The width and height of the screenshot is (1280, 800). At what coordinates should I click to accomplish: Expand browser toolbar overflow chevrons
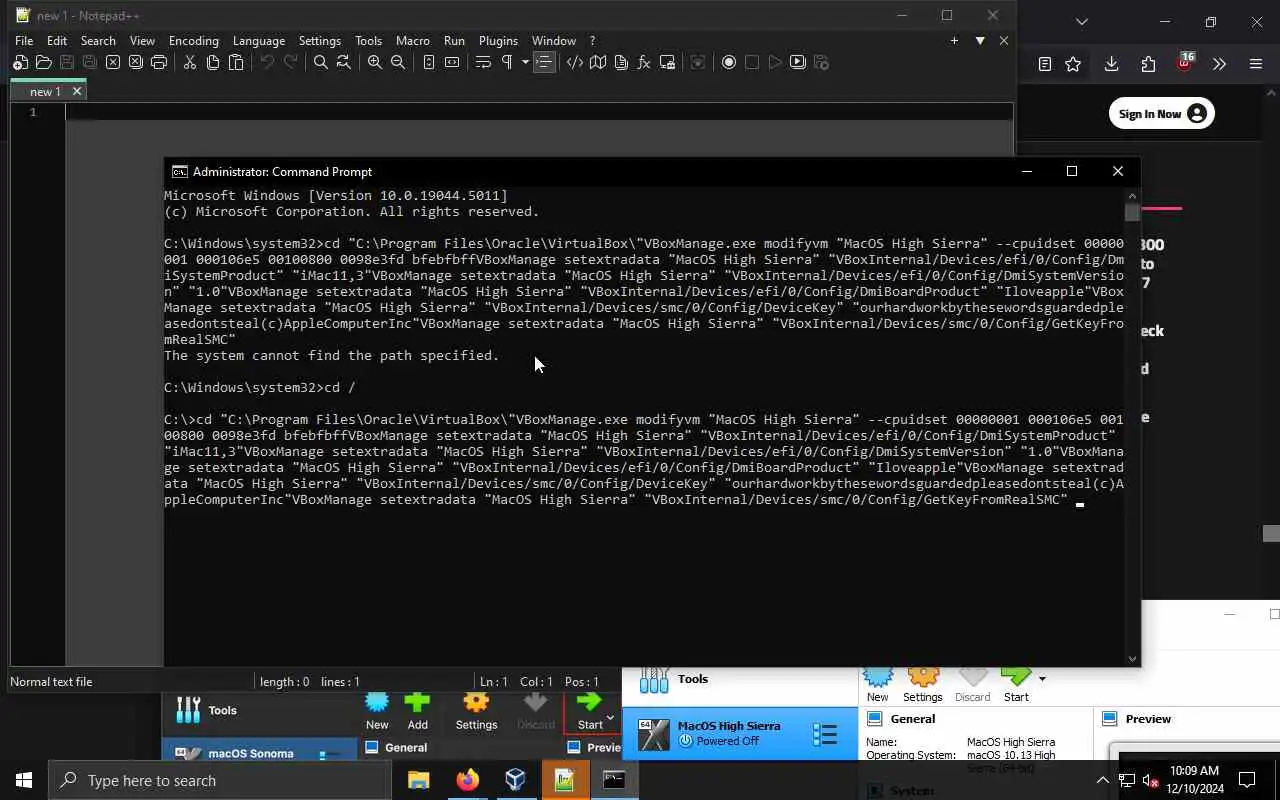pos(1219,64)
